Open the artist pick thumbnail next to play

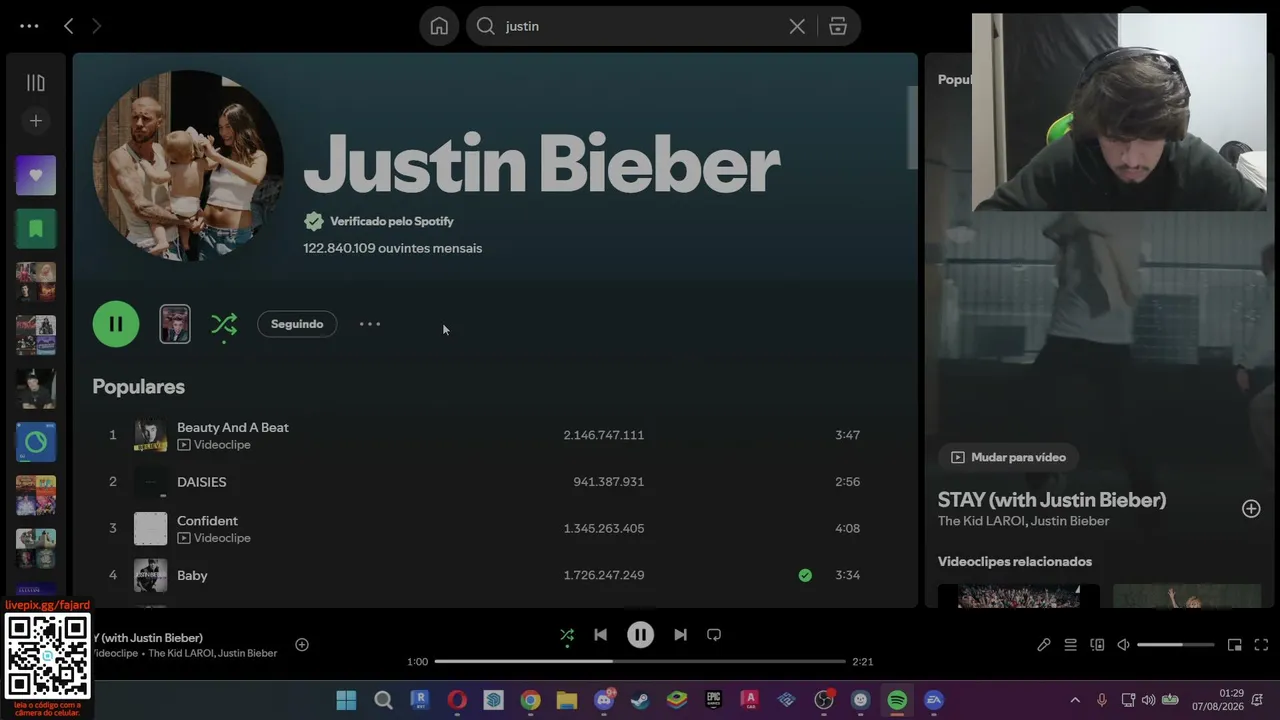(x=175, y=324)
